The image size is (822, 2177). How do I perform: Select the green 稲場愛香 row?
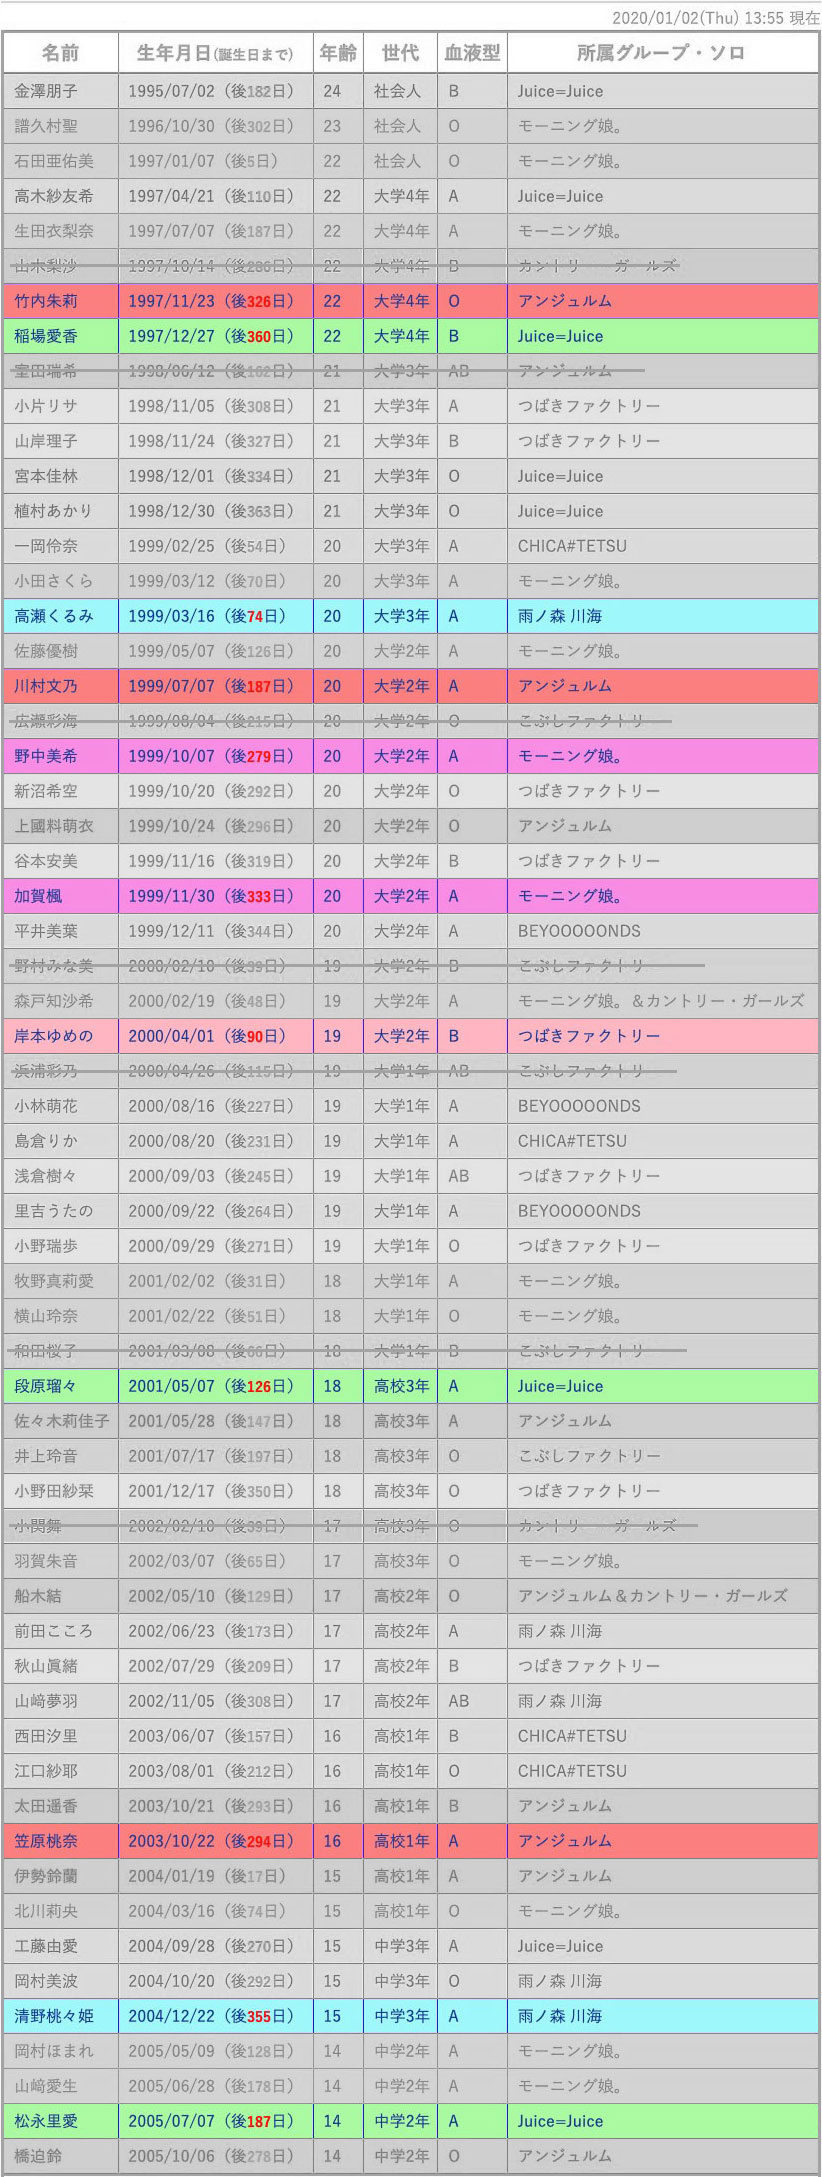point(411,336)
